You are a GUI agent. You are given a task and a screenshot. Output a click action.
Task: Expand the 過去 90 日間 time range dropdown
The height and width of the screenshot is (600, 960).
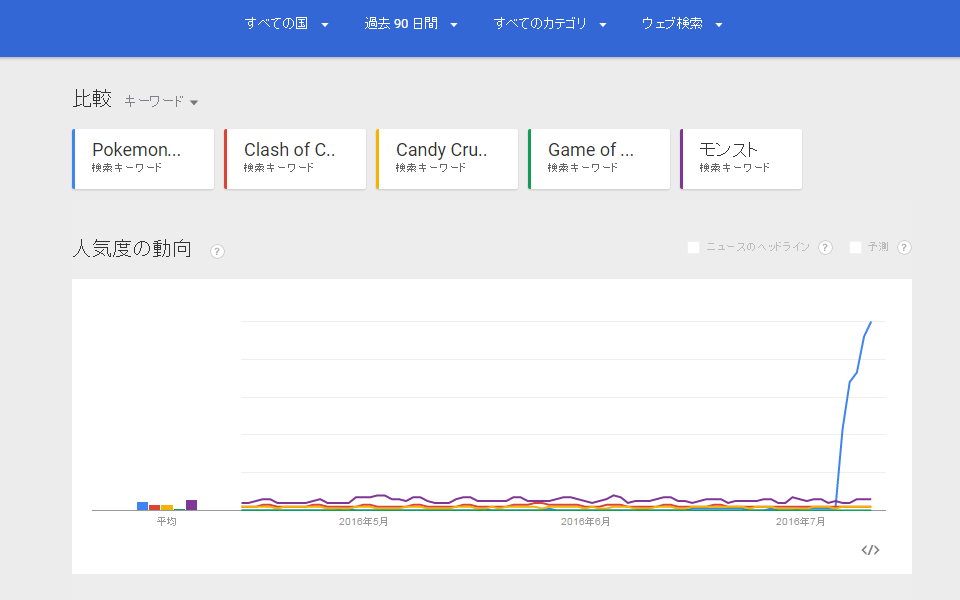point(411,24)
